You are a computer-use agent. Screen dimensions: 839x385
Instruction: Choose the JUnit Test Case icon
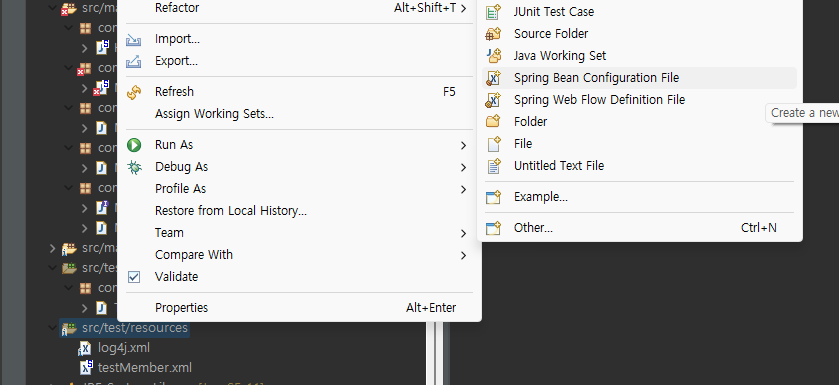[x=493, y=12]
